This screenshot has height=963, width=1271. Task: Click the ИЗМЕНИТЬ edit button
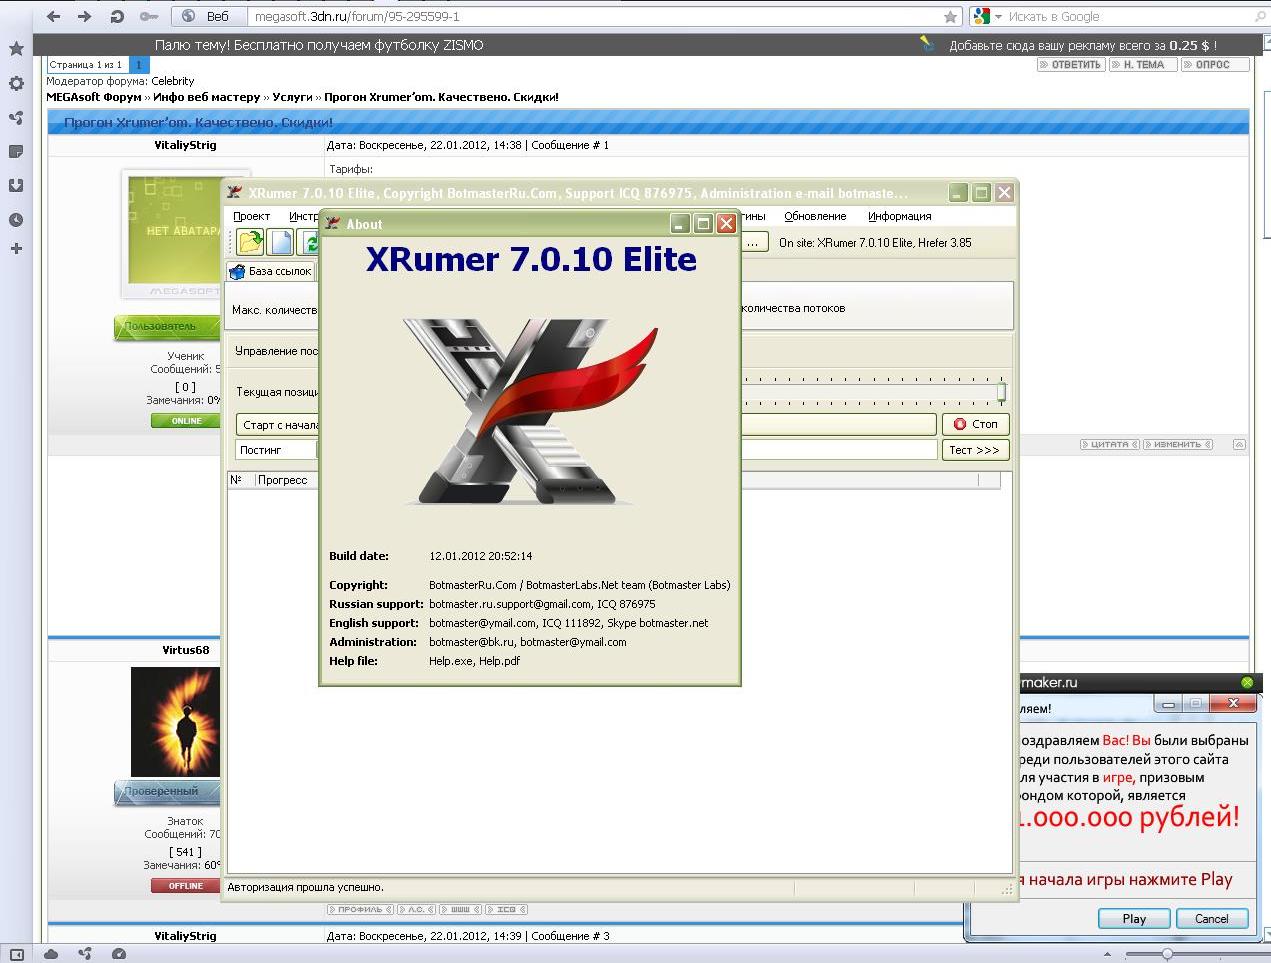(x=1178, y=444)
